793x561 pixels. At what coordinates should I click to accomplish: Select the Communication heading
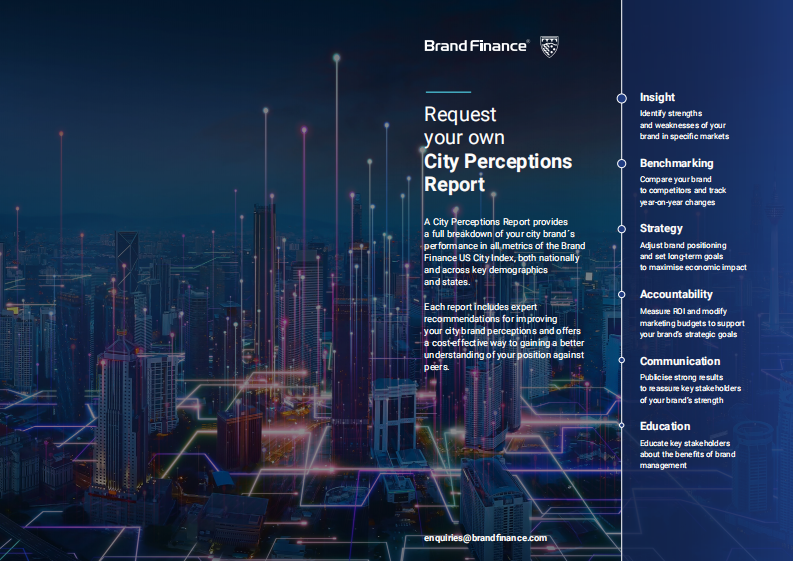coord(680,361)
